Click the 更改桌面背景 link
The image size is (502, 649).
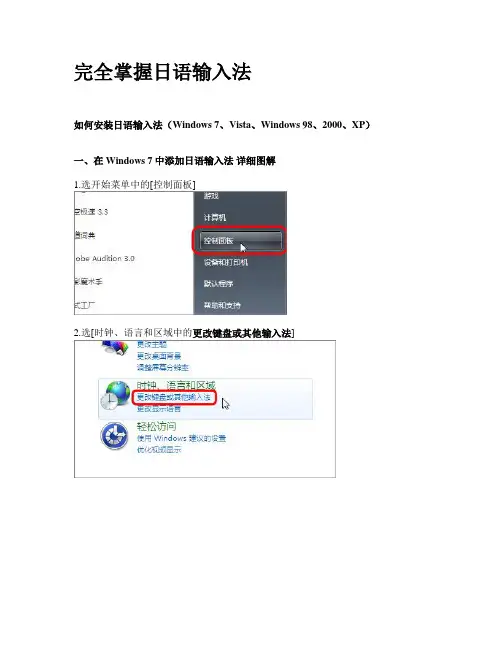point(159,356)
